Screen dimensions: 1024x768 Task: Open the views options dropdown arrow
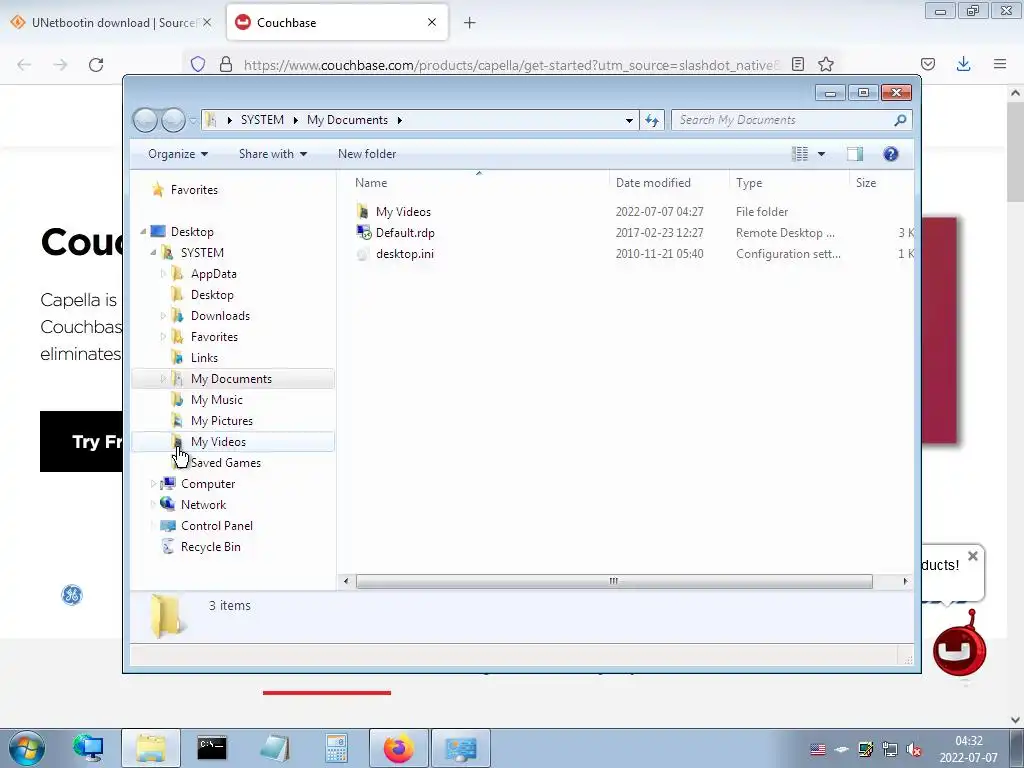tap(822, 154)
